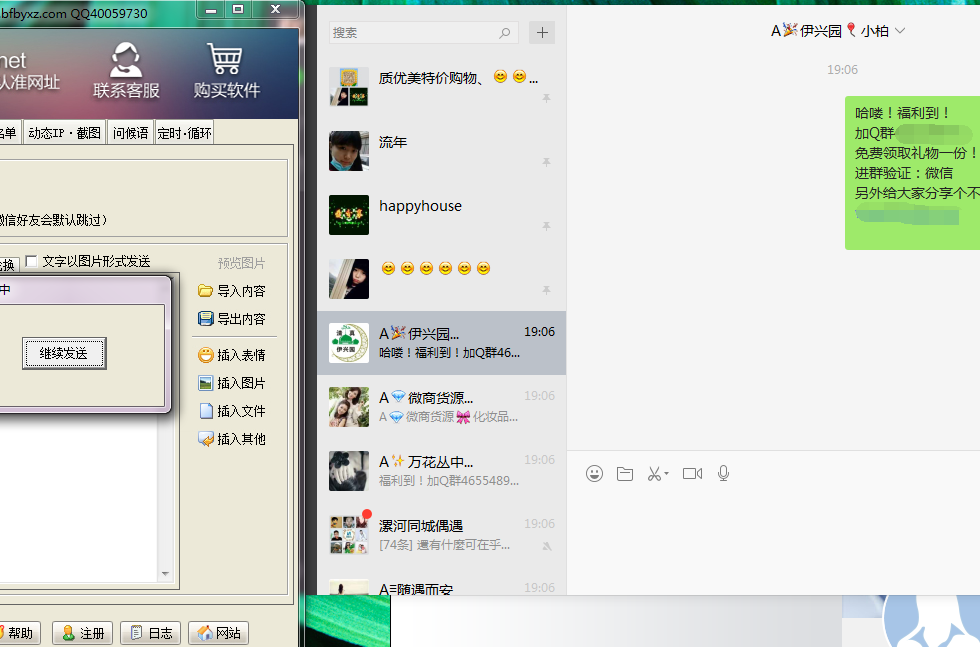Click the 注册 register button
The width and height of the screenshot is (980, 647).
tap(81, 632)
